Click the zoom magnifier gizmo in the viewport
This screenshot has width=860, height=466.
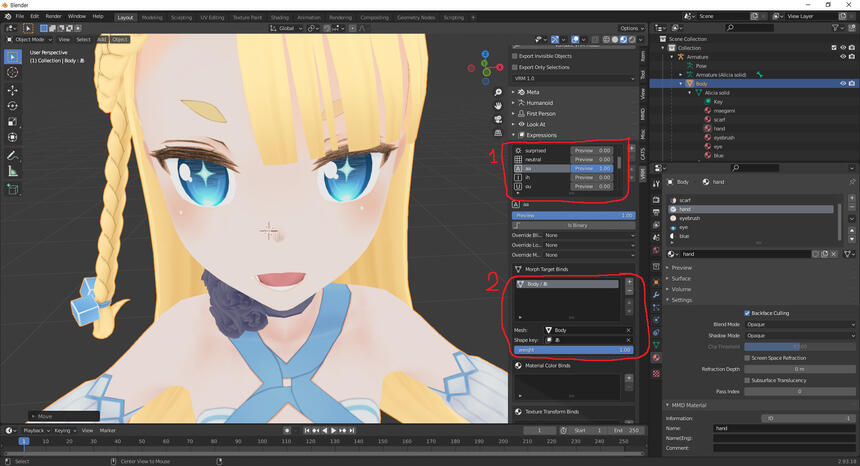498,92
